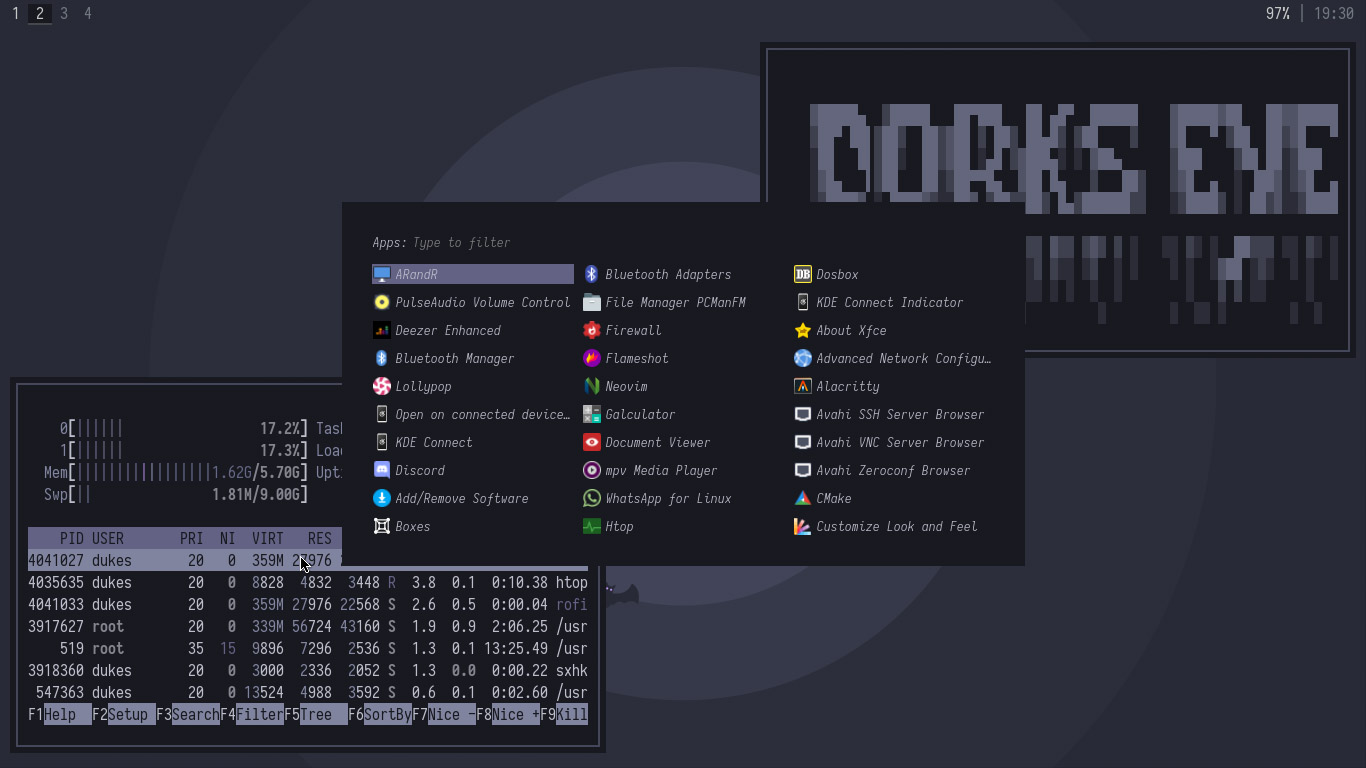Viewport: 1366px width, 768px height.
Task: Launch Open on connected device entry
Action: 473,414
